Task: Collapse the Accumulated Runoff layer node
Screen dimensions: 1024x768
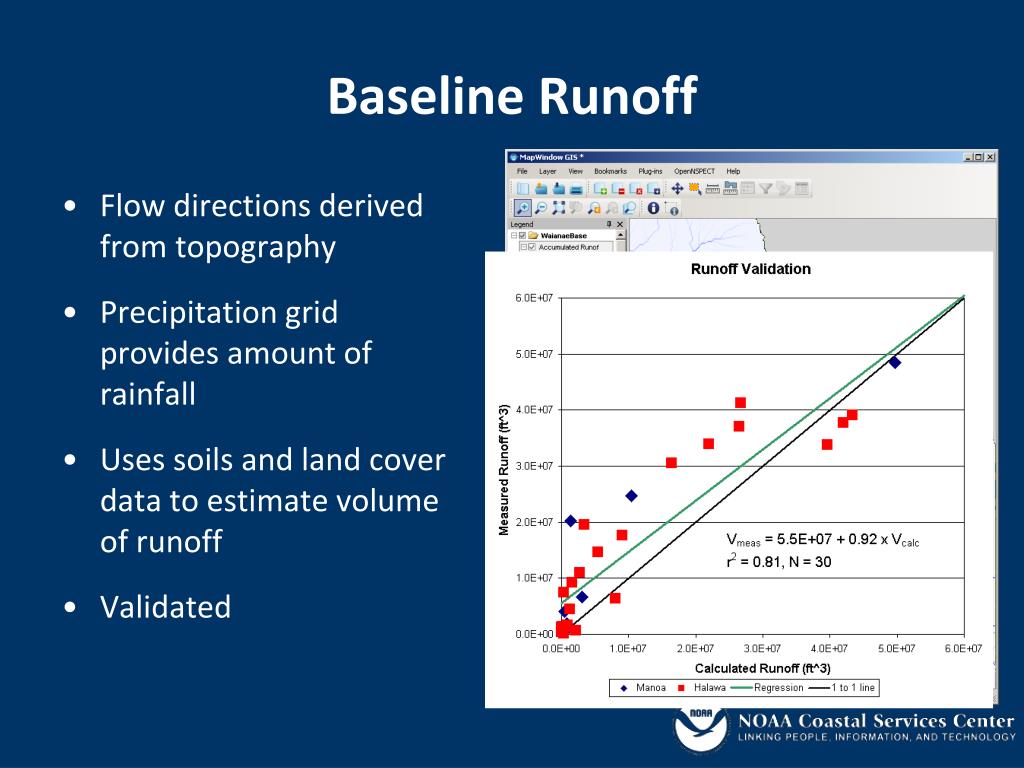Action: point(524,247)
